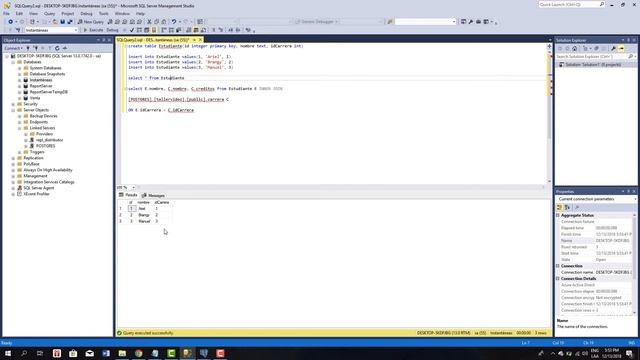Click the Properties wrench icon in Solution Explorer
Image resolution: width=640 pixels, height=360 pixels.
tap(613, 48)
